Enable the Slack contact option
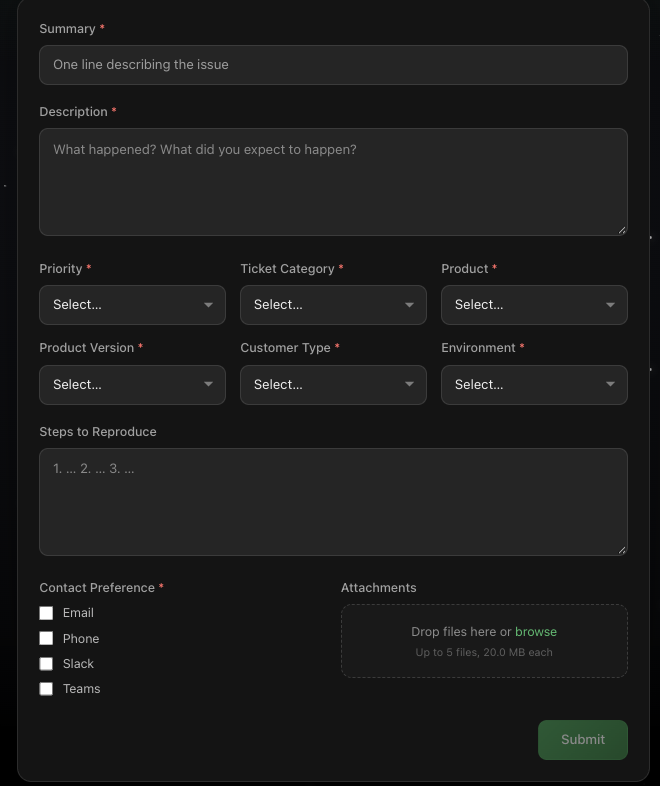The image size is (660, 786). (46, 664)
